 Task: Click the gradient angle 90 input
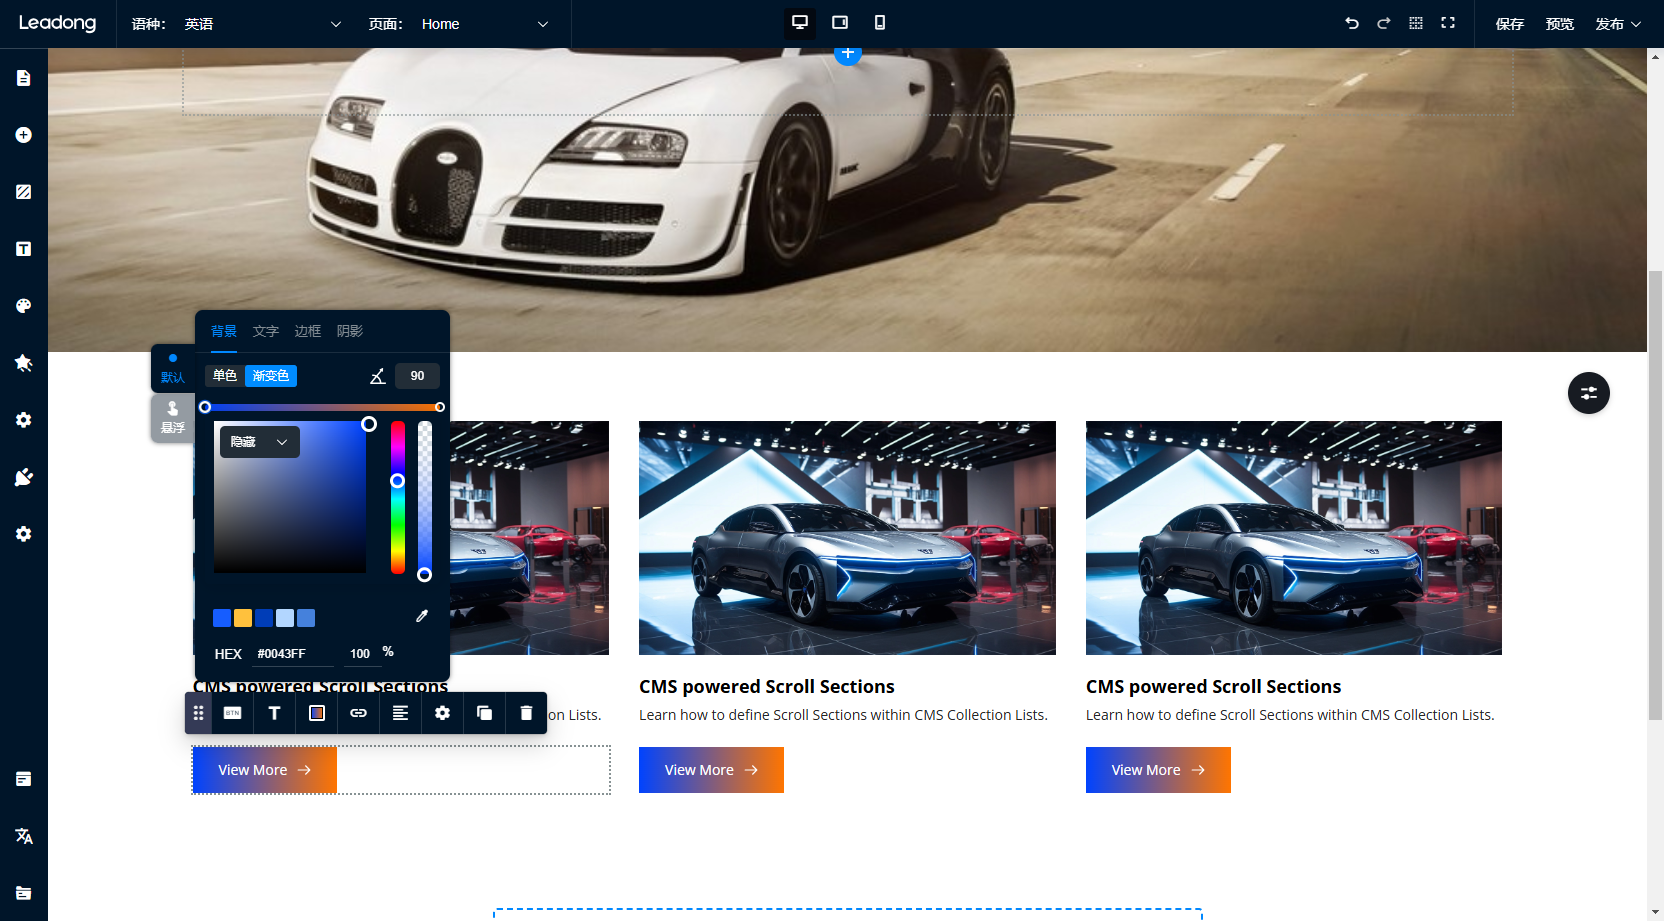click(x=418, y=376)
